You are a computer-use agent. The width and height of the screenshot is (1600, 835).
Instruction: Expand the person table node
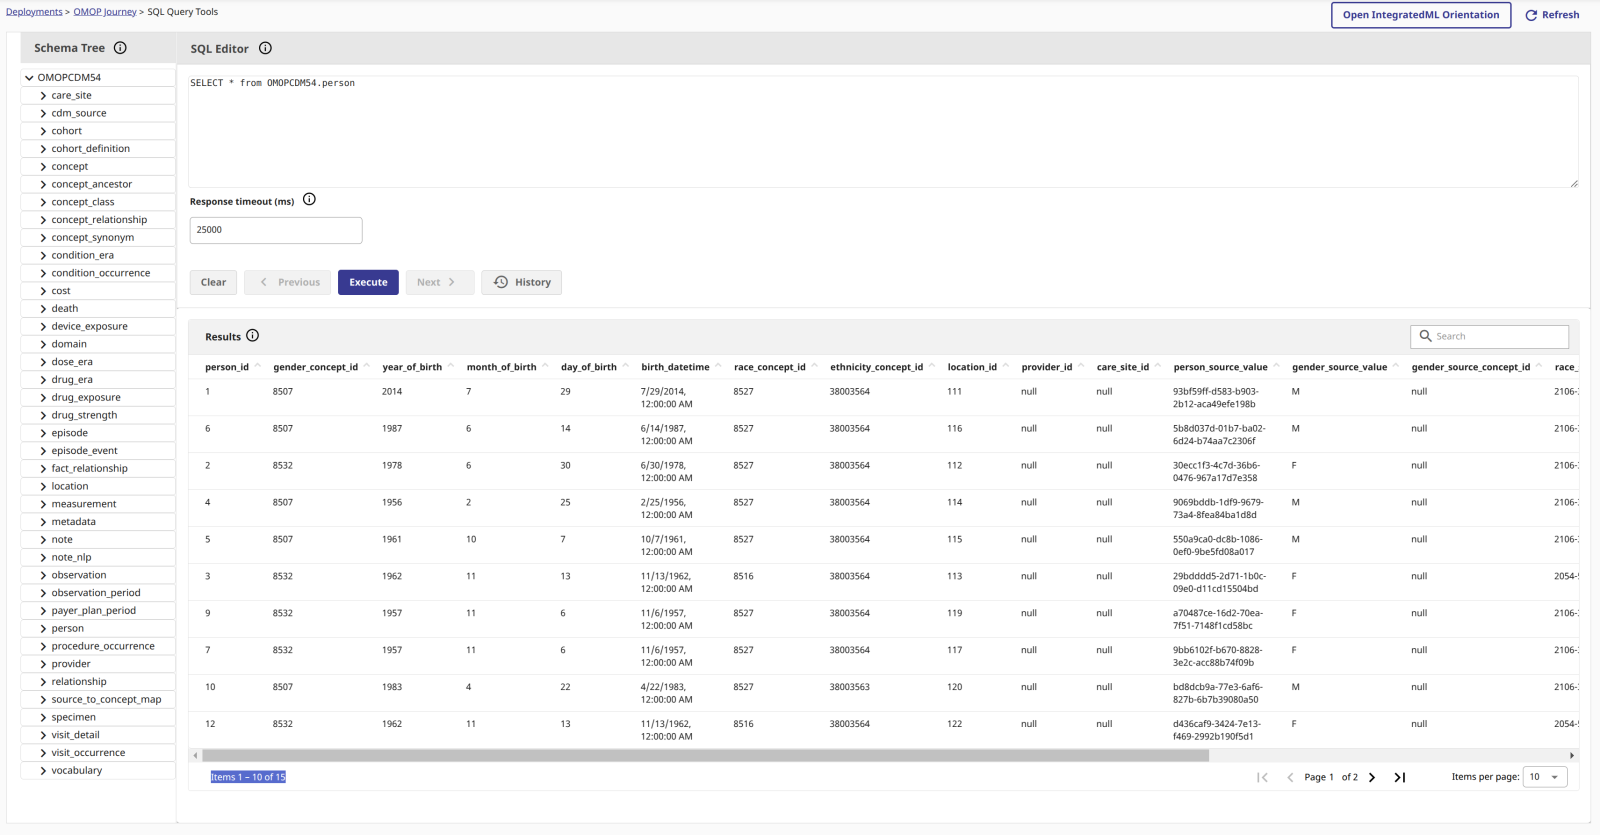tap(43, 628)
